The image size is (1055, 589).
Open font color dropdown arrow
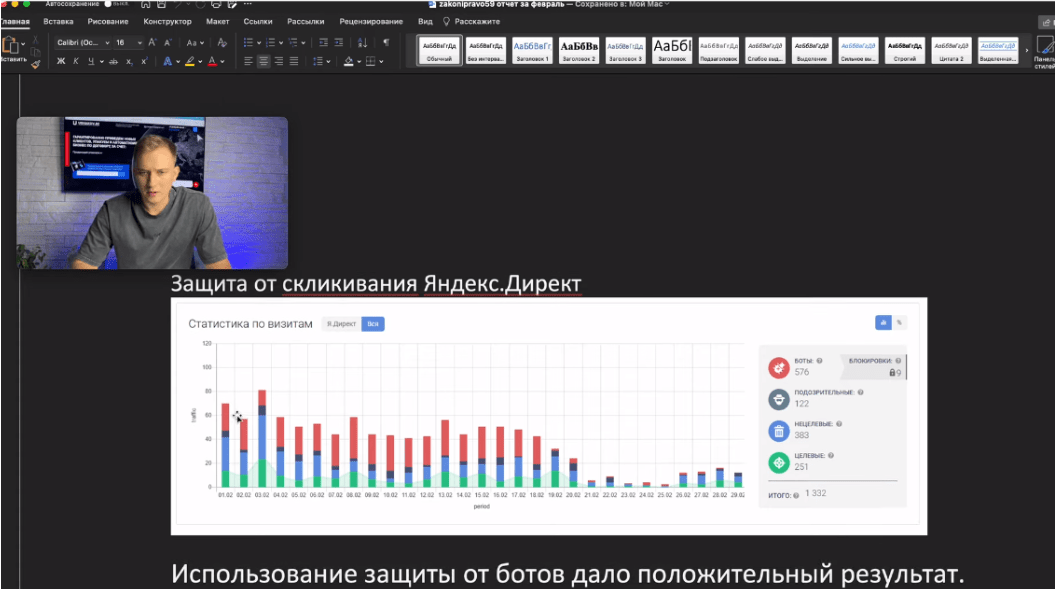click(x=223, y=61)
